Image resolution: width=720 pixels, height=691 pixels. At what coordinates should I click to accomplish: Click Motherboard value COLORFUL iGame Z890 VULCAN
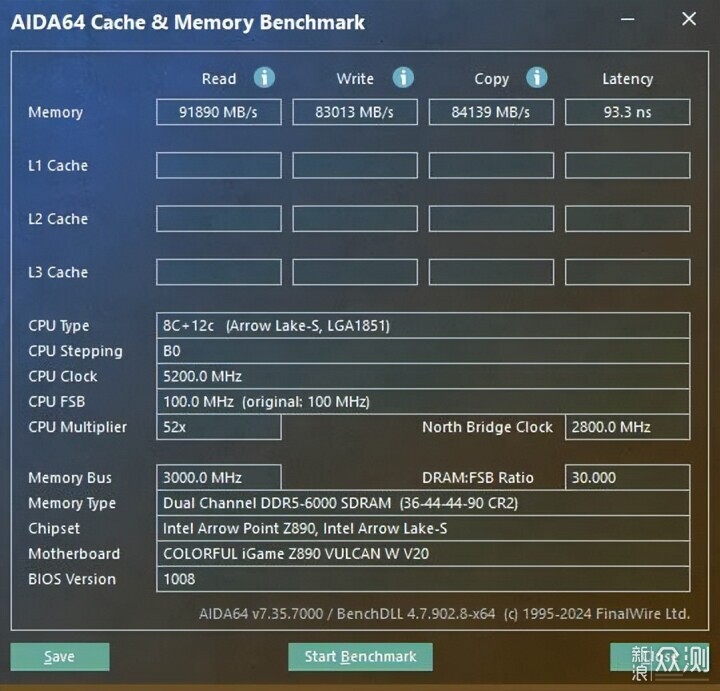point(423,554)
